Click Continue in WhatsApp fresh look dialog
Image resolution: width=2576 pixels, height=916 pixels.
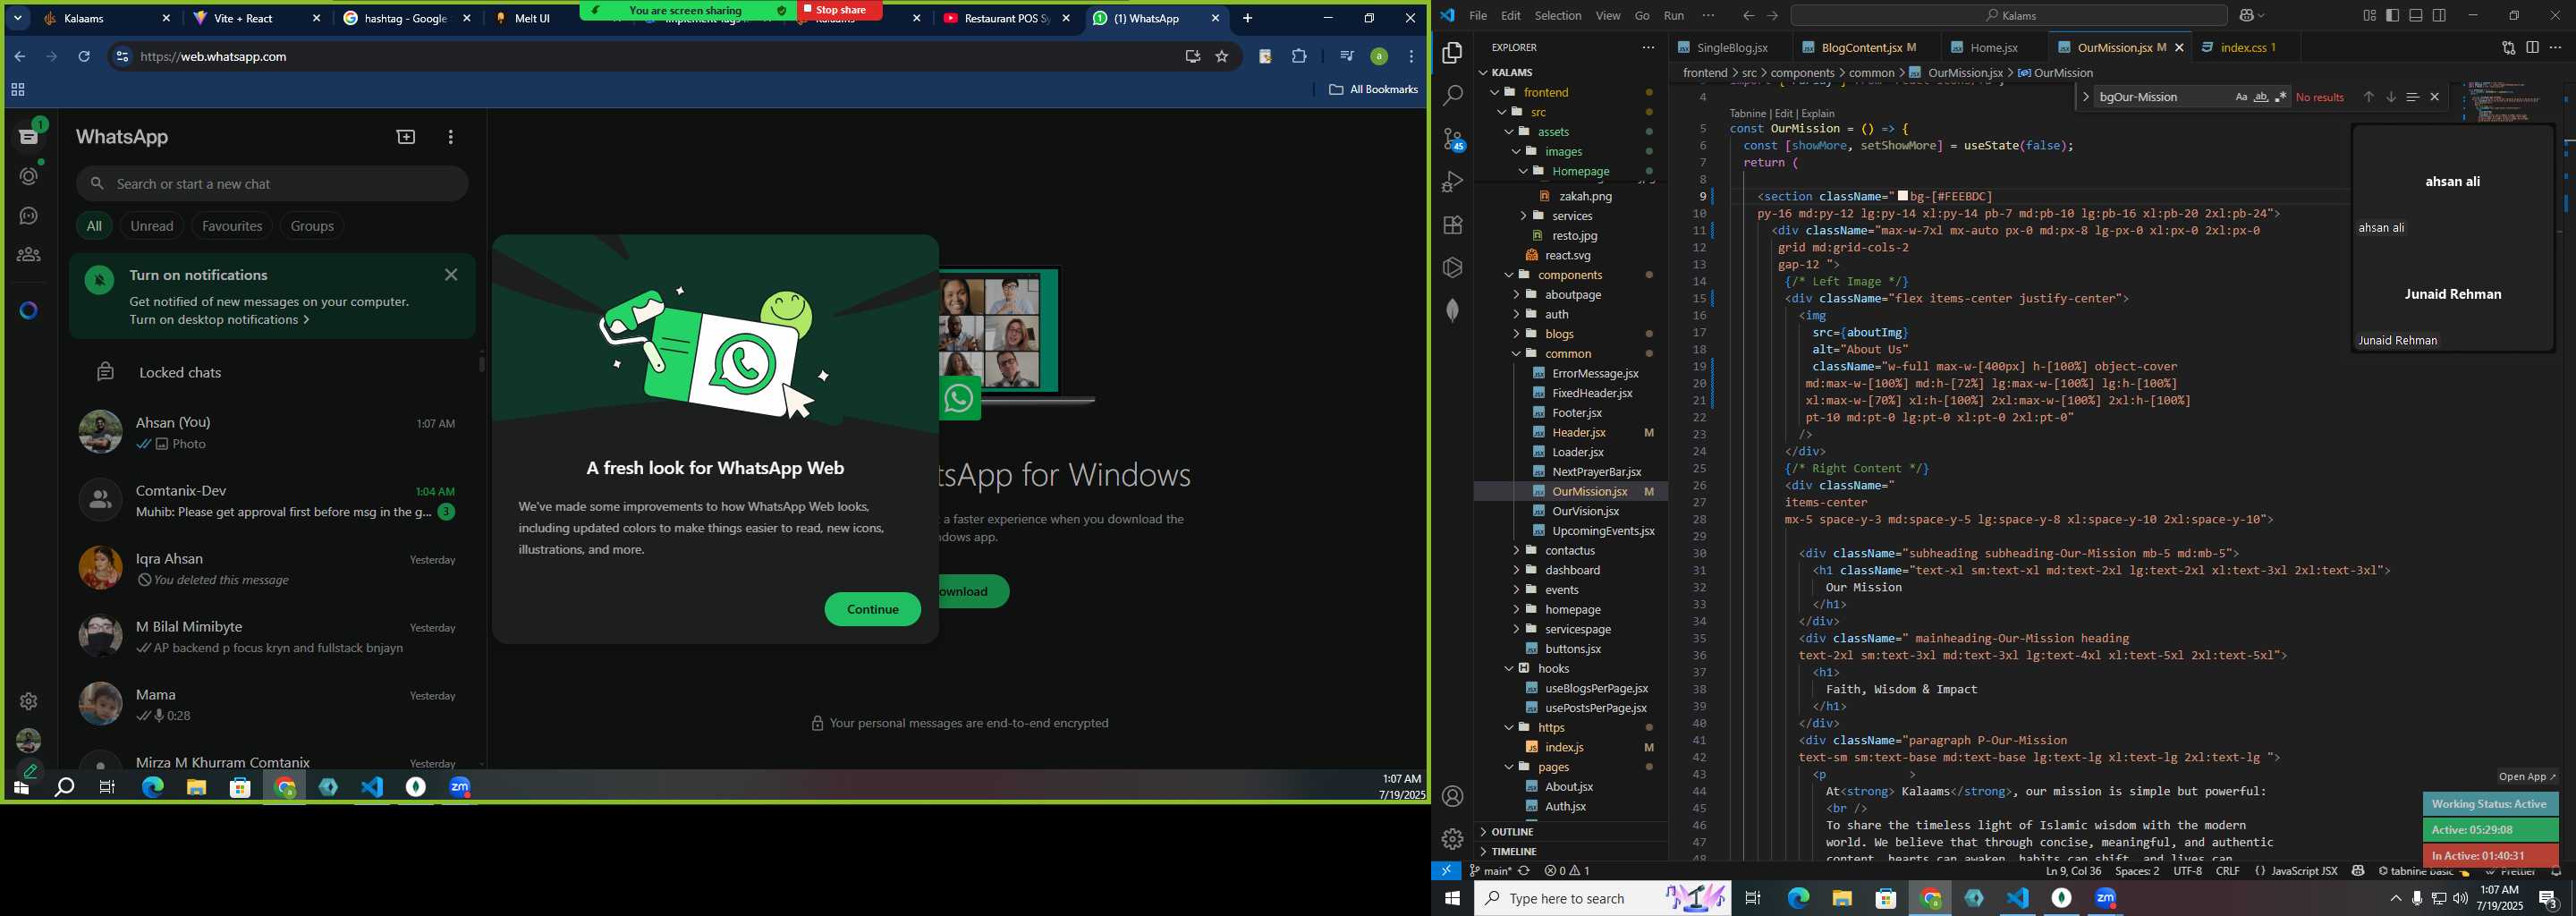872,609
